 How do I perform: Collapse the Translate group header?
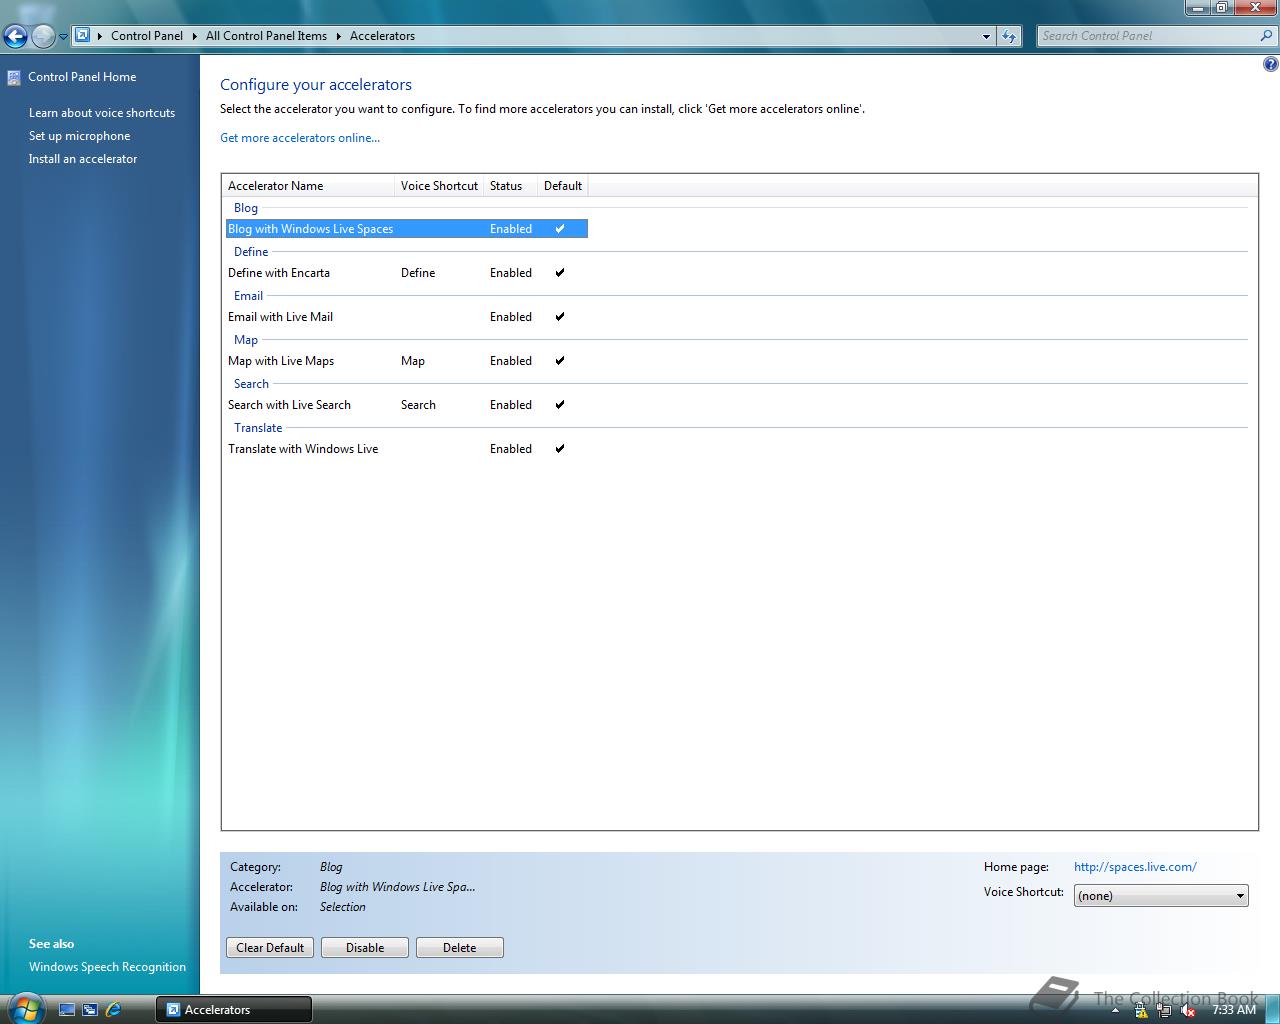[x=258, y=428]
